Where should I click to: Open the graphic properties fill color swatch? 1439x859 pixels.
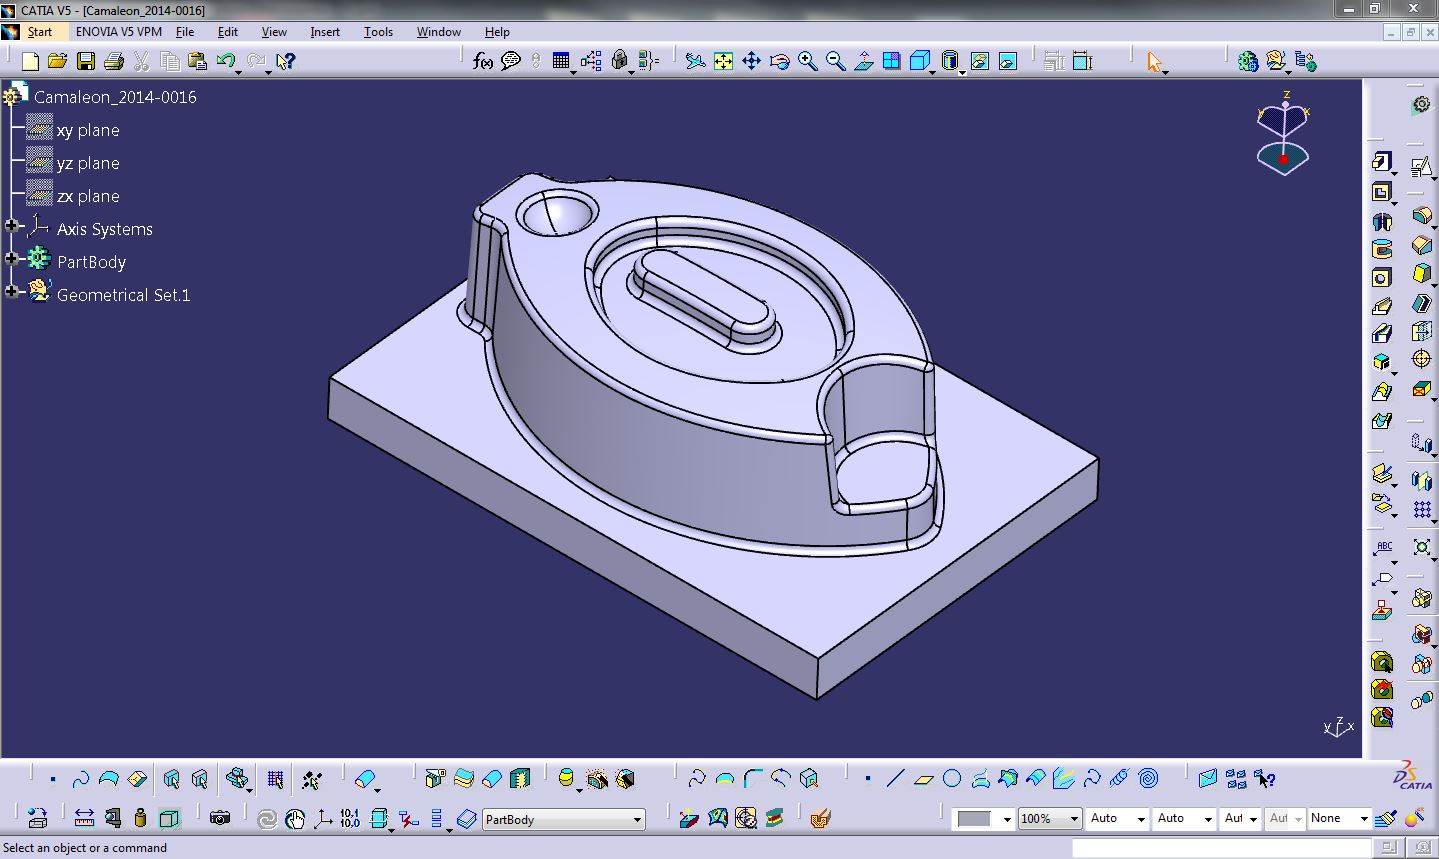pyautogui.click(x=974, y=819)
